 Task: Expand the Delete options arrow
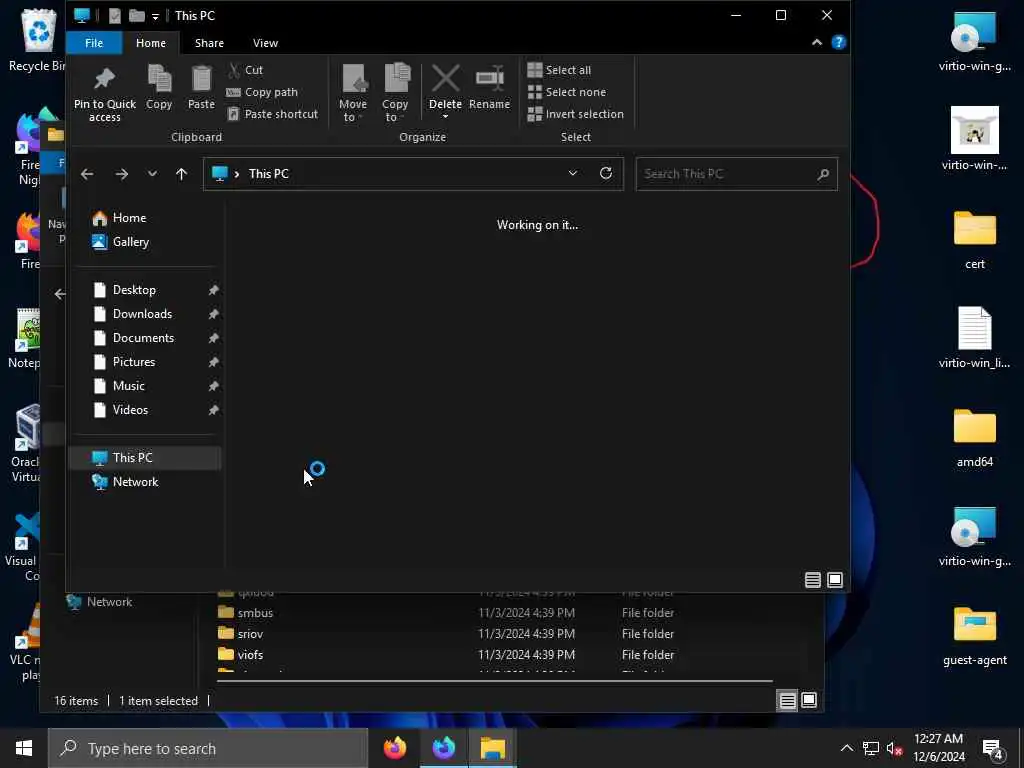pos(445,117)
